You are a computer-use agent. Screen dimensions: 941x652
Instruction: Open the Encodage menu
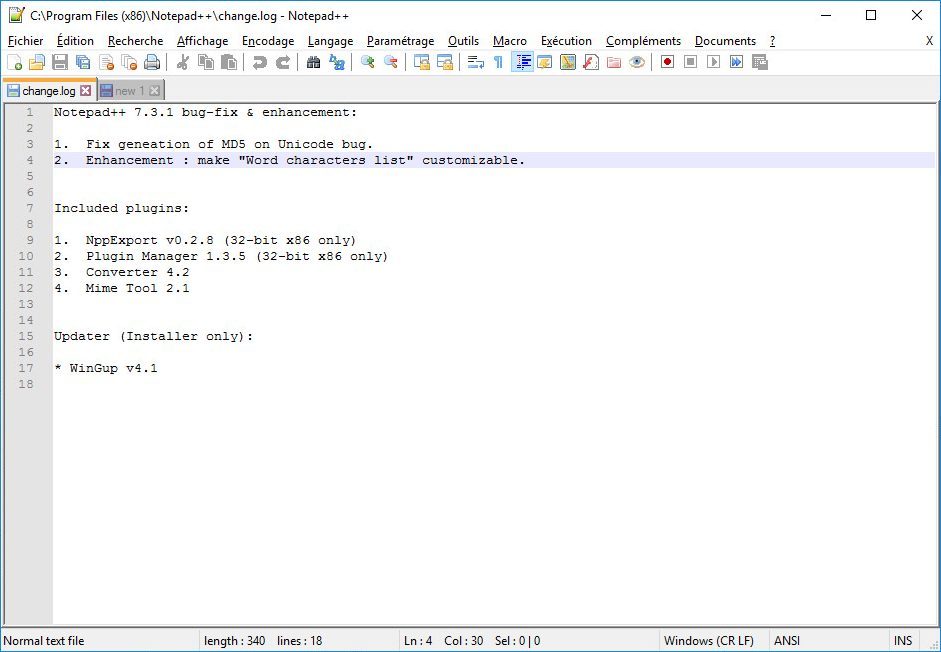click(x=268, y=41)
